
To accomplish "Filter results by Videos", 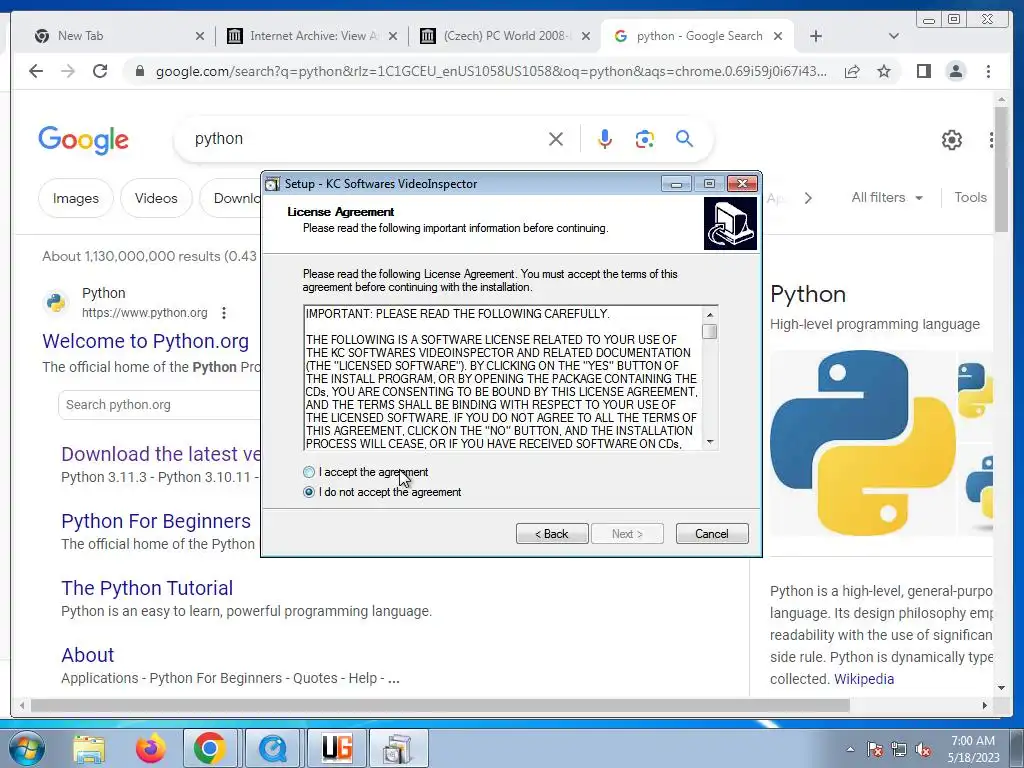I will coord(156,198).
